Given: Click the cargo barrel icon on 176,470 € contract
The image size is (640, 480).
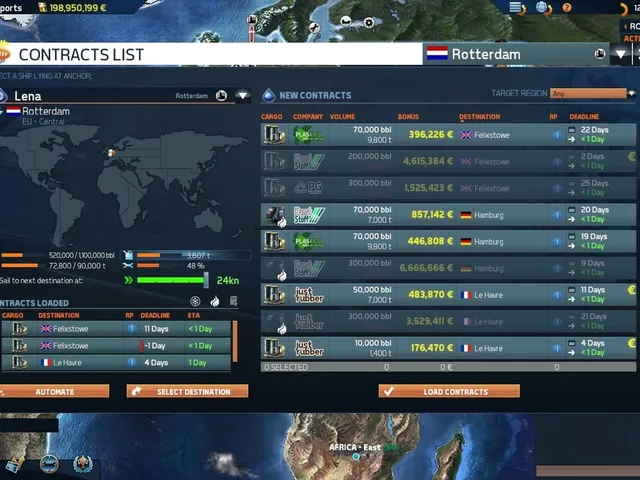Looking at the screenshot, I should tap(274, 348).
